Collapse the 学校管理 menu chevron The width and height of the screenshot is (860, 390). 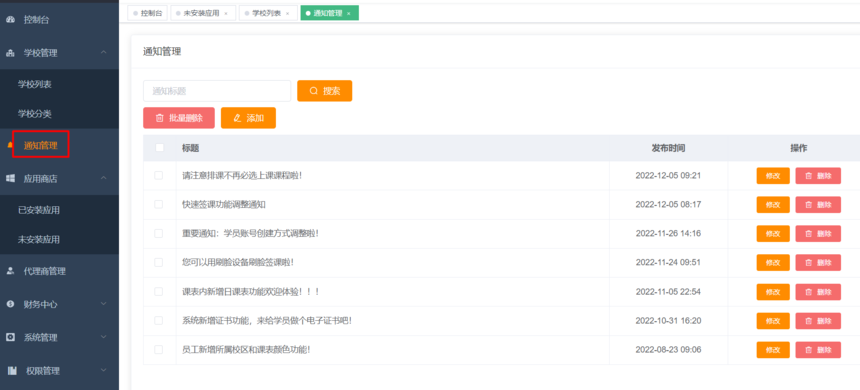104,53
